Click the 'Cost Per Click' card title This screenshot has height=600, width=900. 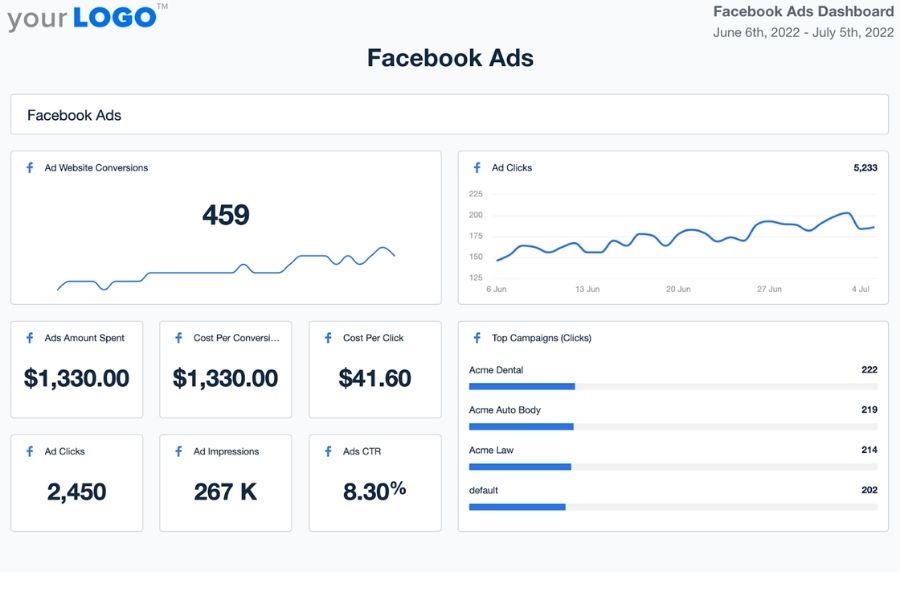pyautogui.click(x=373, y=338)
